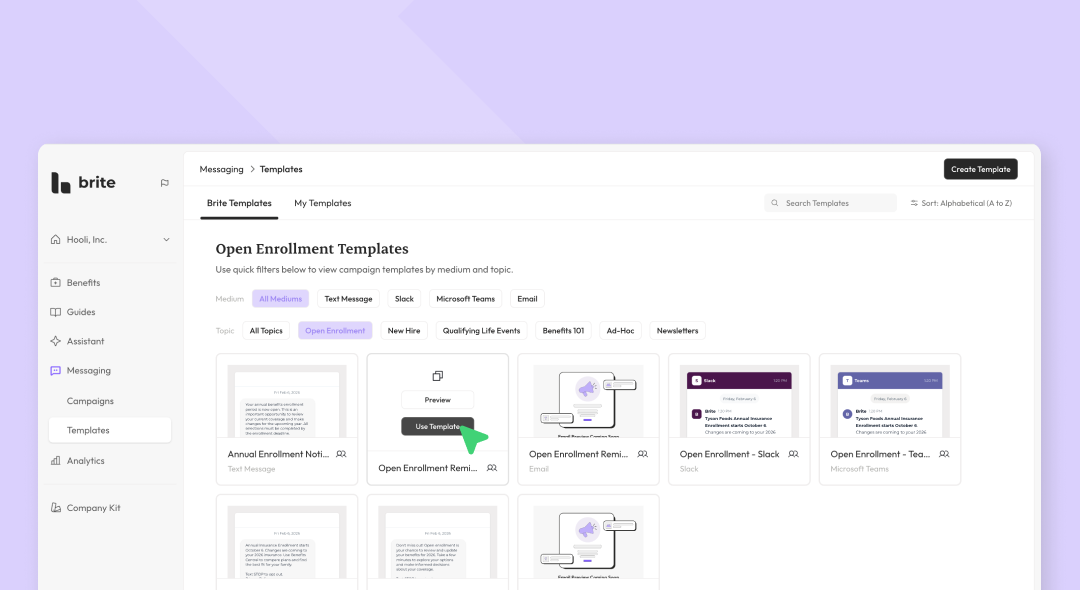Click the Assistant sparkle icon
Viewport: 1080px width, 590px height.
point(56,341)
